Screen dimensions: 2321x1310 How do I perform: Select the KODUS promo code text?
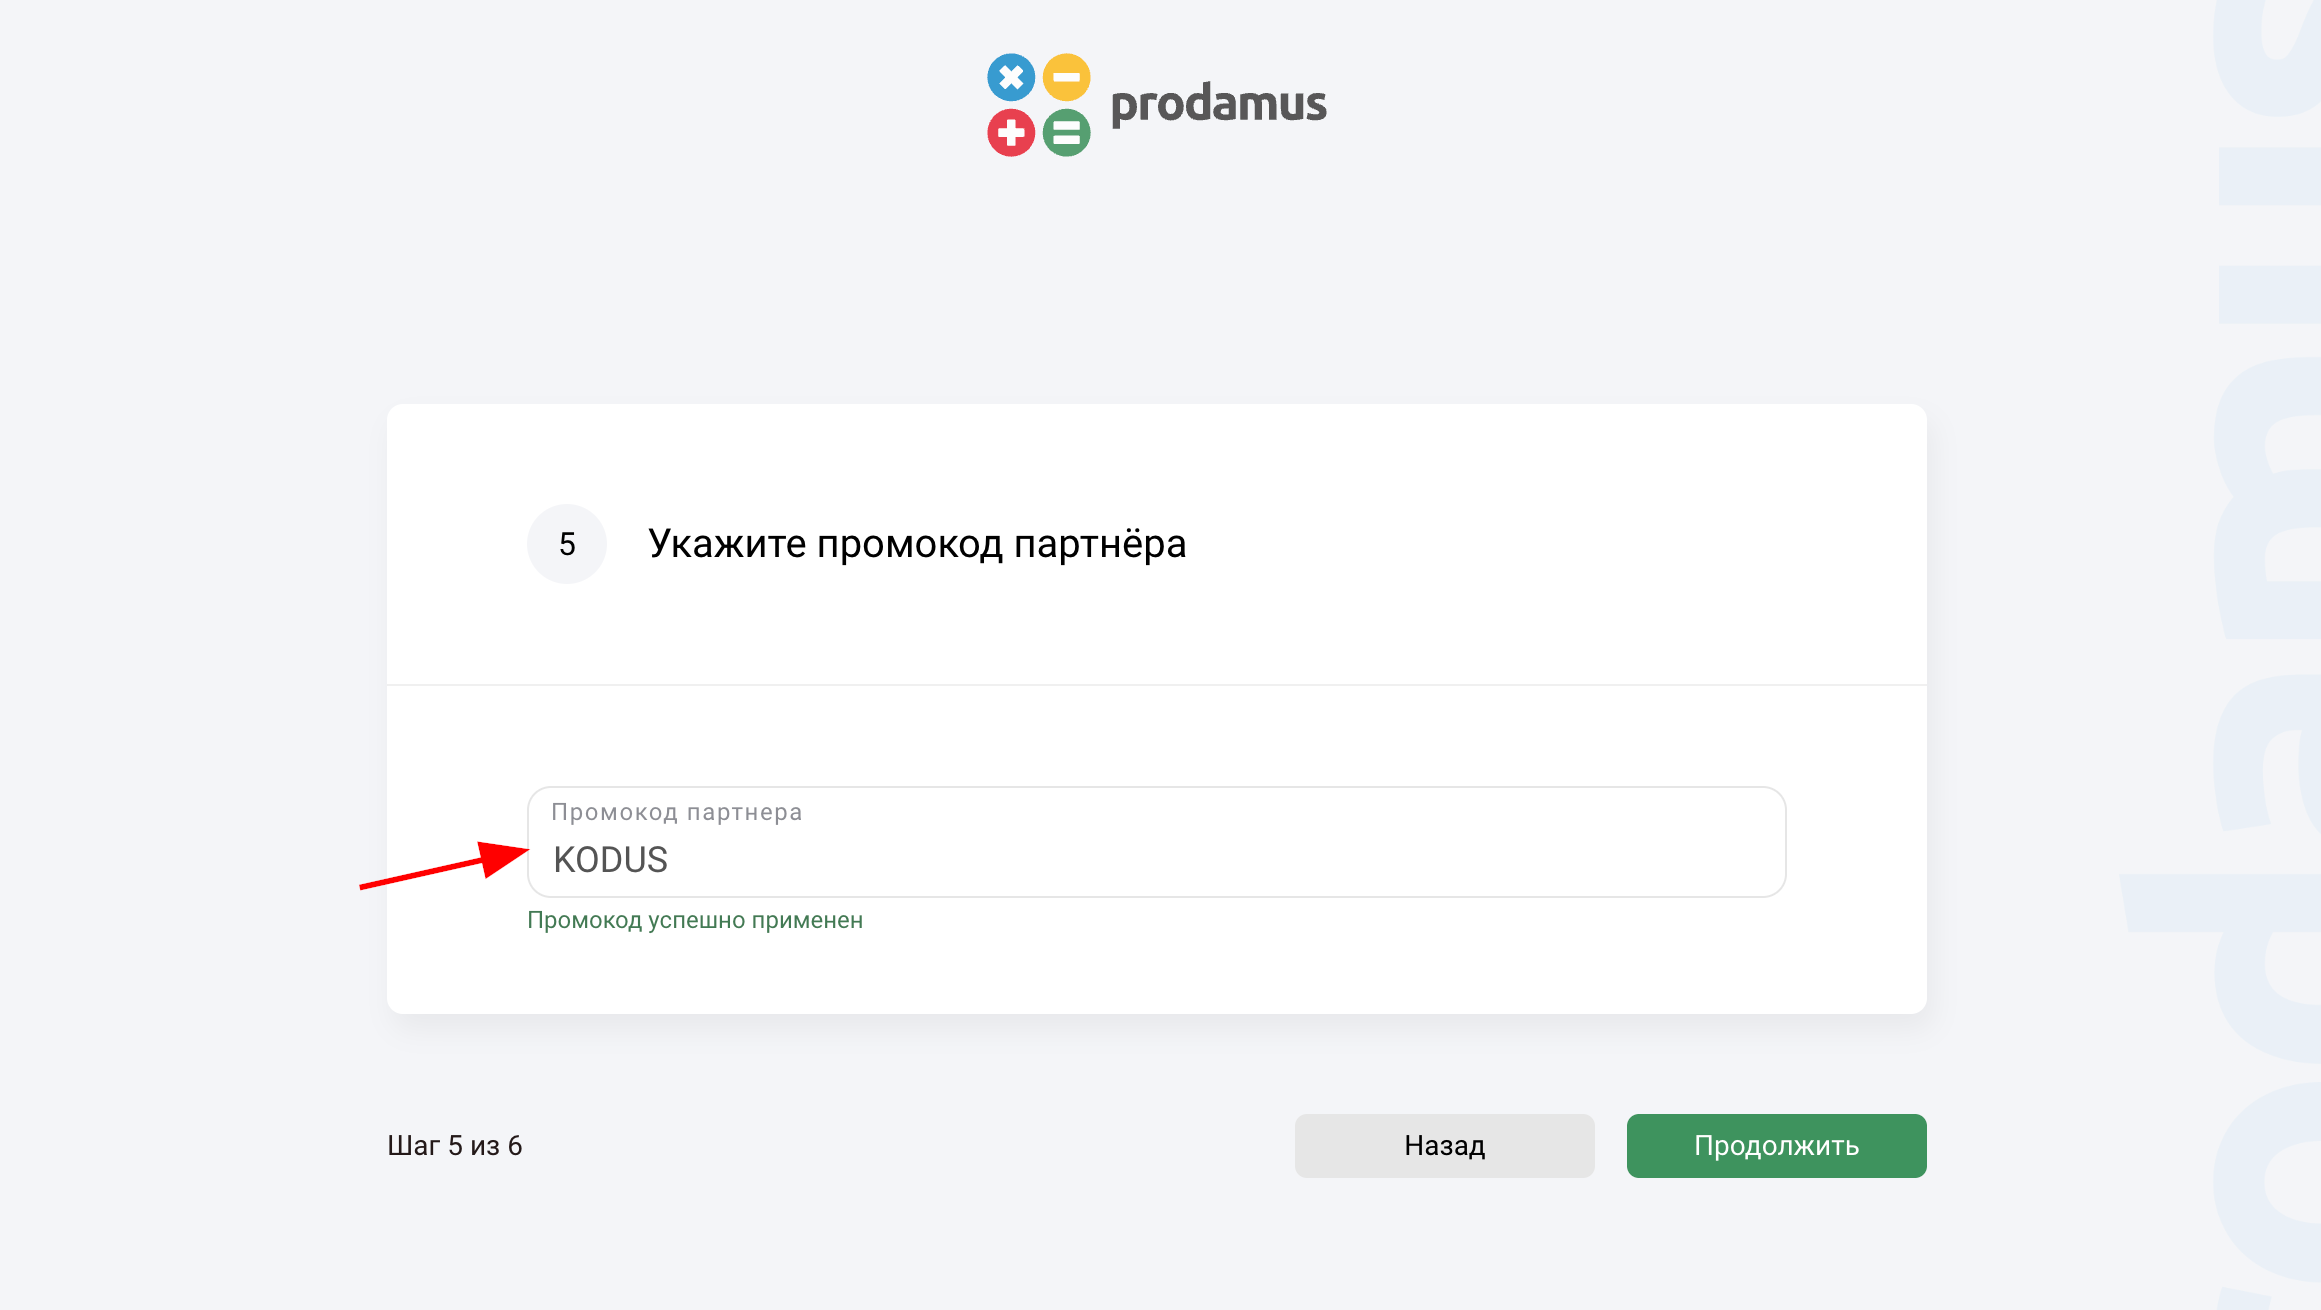pos(611,860)
